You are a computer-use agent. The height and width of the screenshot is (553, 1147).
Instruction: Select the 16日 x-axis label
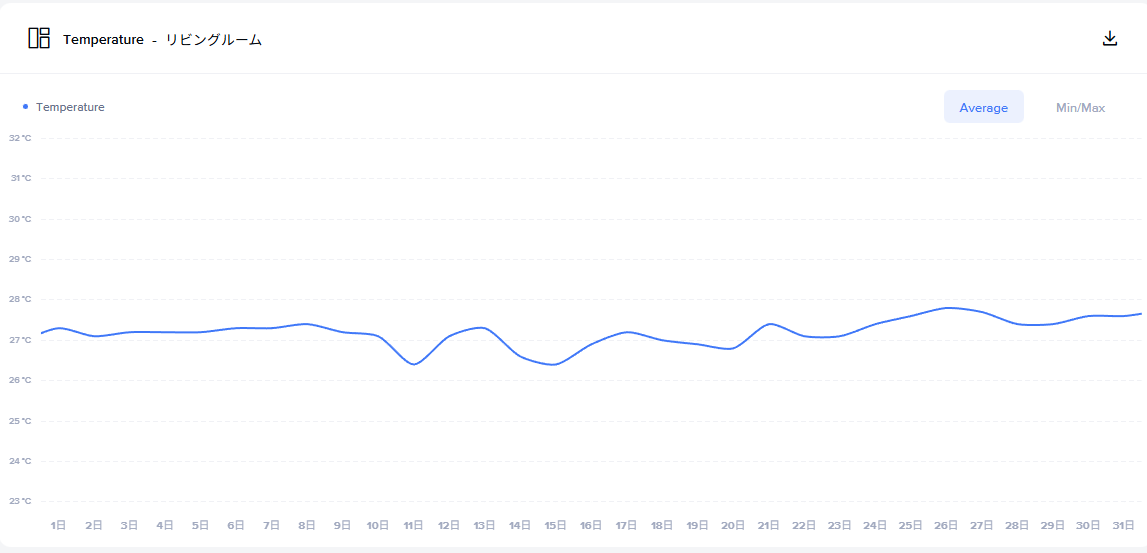pyautogui.click(x=590, y=525)
